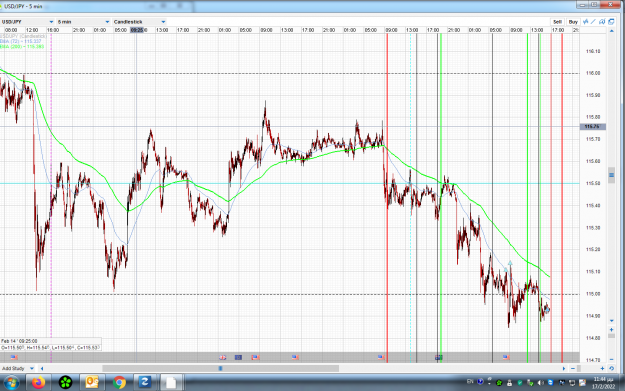
Task: Open Outlook from the taskbar
Action: tap(92, 383)
